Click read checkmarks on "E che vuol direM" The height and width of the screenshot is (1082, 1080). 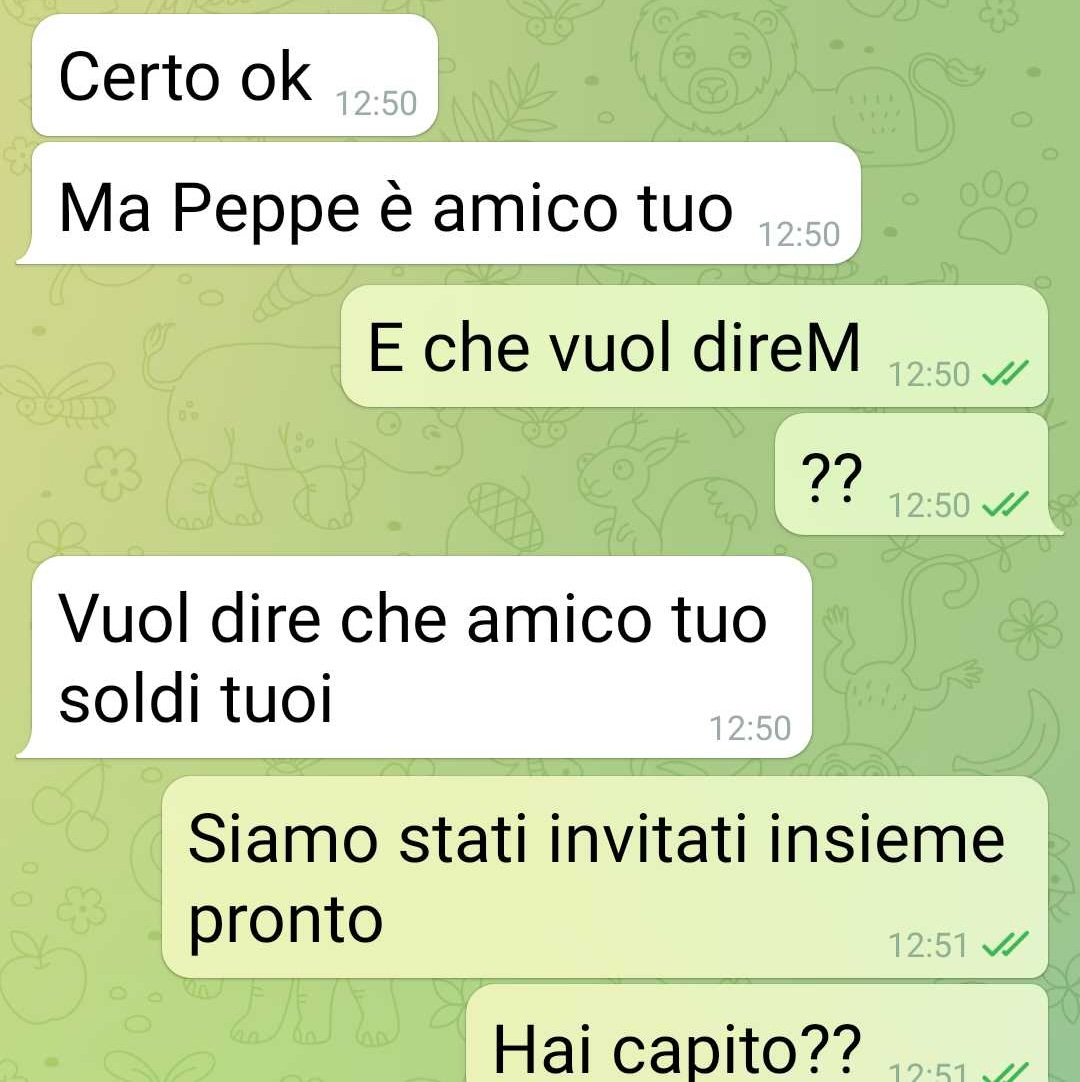point(1005,373)
